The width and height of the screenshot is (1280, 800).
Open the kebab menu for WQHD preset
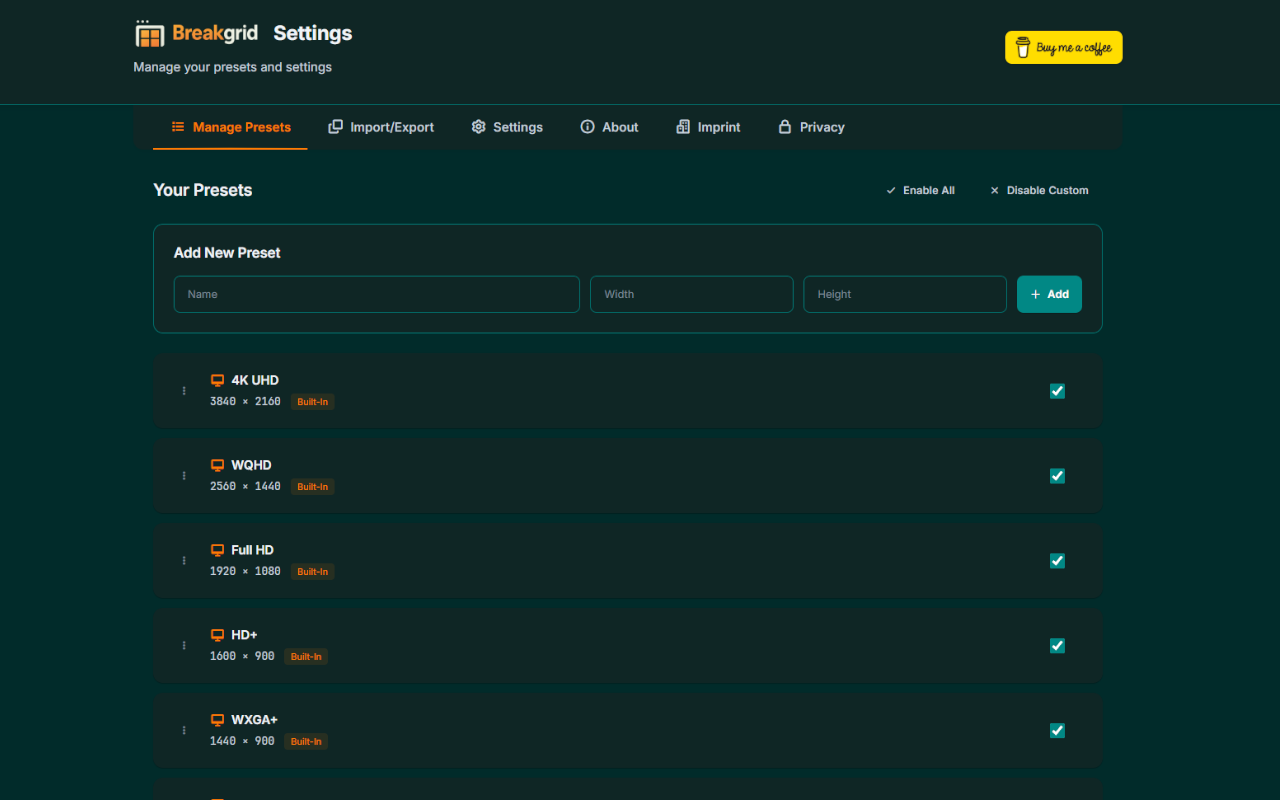[x=183, y=475]
